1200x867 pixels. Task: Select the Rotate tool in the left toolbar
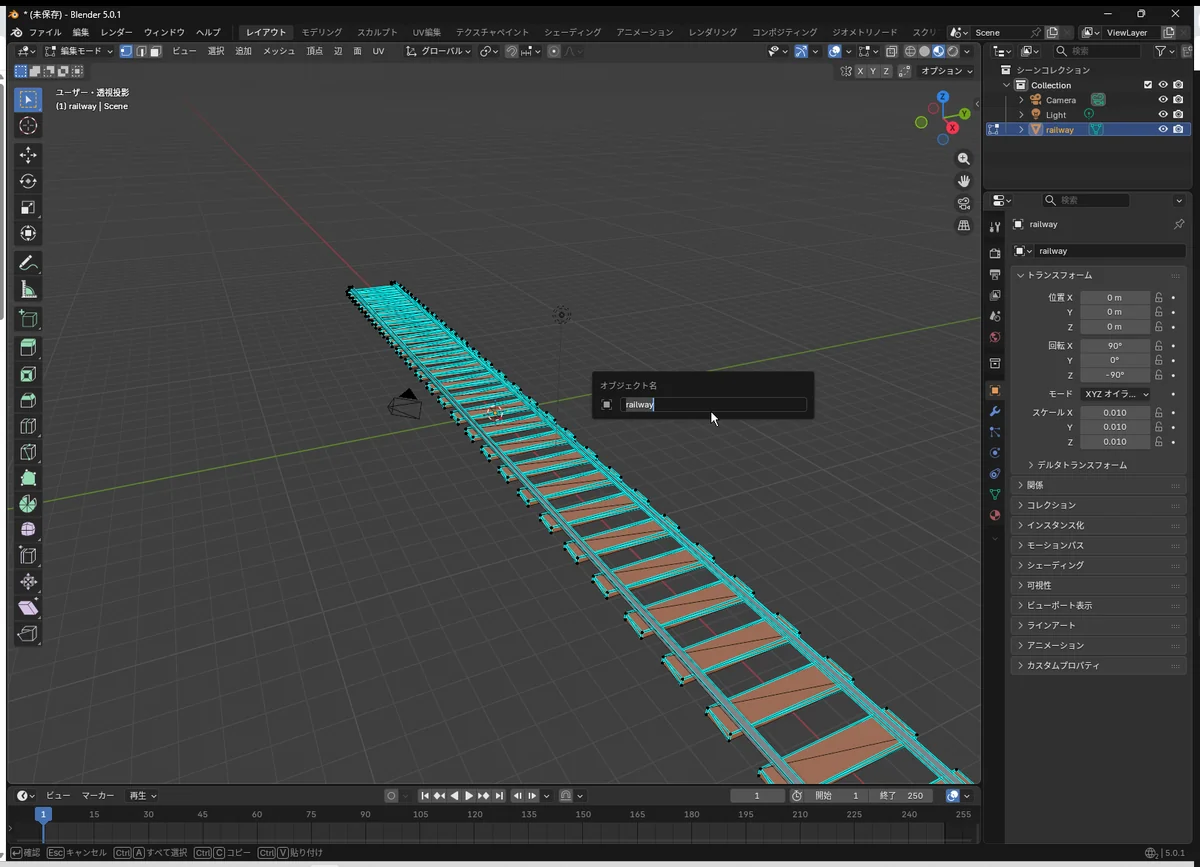pos(28,181)
